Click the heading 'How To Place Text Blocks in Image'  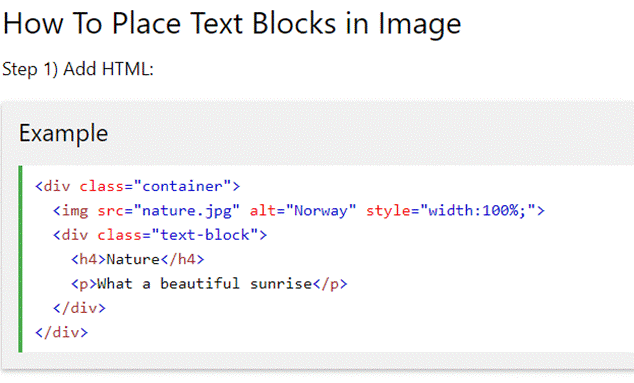232,24
